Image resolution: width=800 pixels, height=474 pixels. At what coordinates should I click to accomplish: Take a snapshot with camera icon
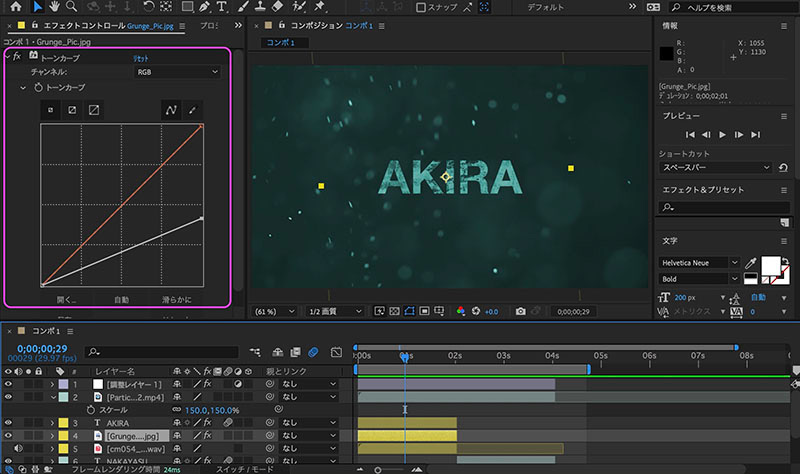[x=520, y=311]
